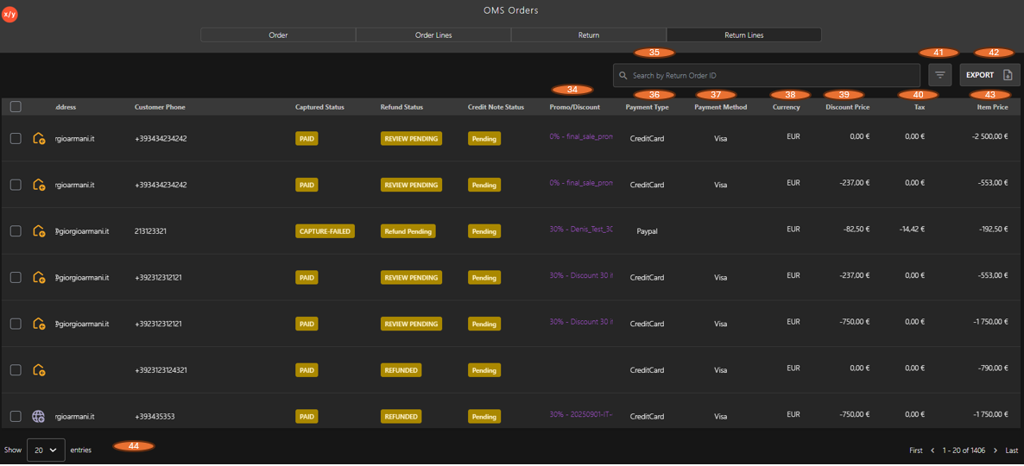Viewport: 1024px width, 466px height.
Task: Click the phone number +3923123124321
Action: (161, 370)
